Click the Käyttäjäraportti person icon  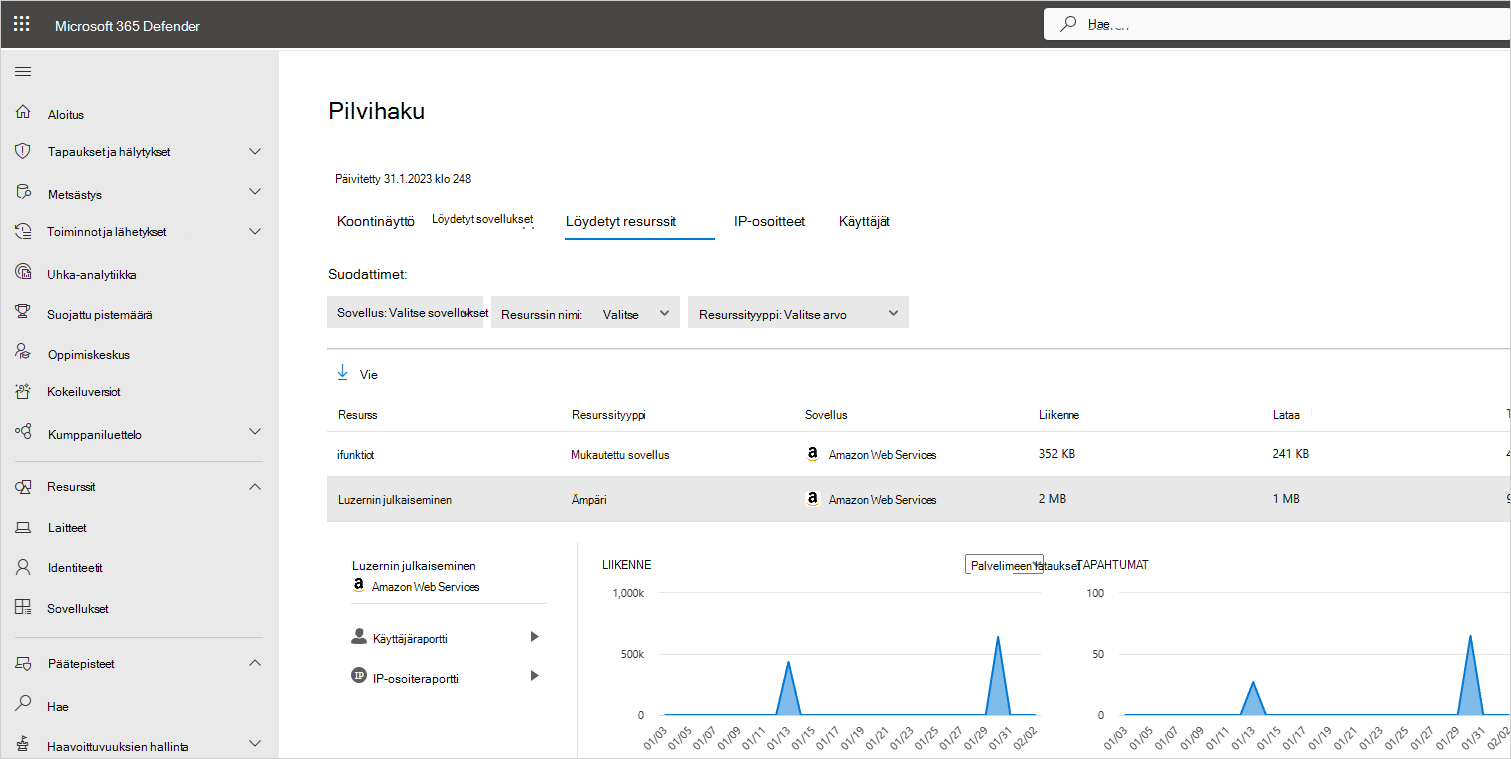[x=359, y=636]
